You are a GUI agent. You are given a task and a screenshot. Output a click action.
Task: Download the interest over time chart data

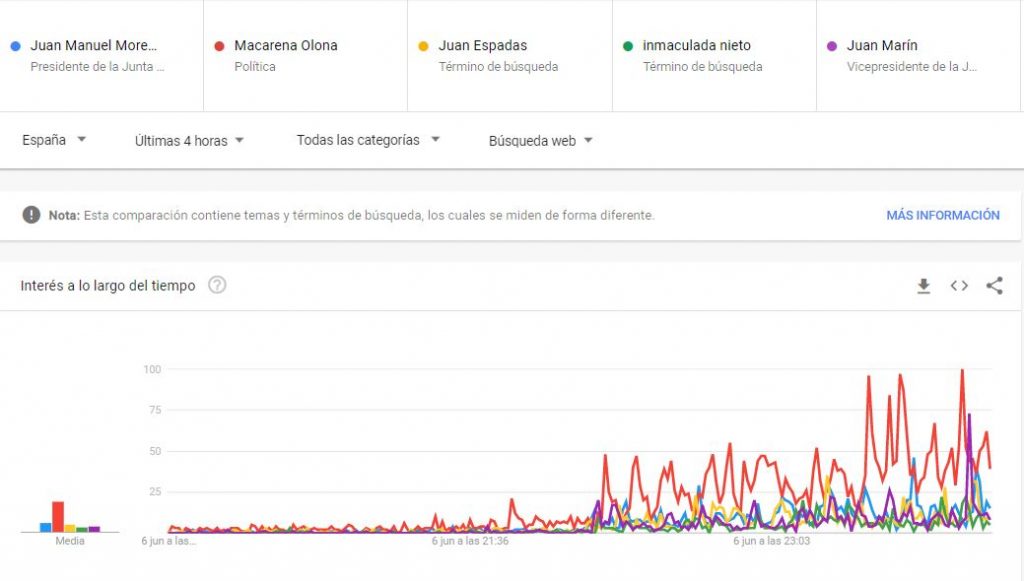coord(924,286)
